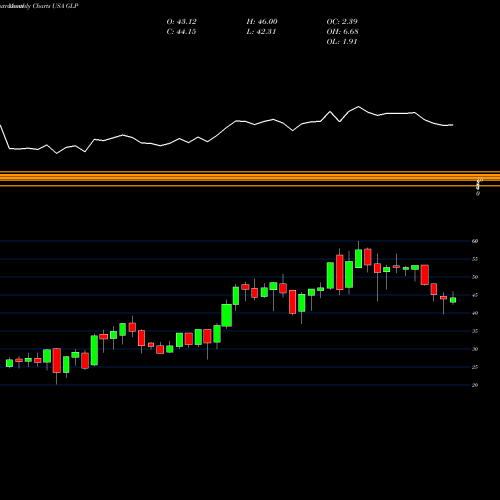Click the 50 price axis label
500x500 pixels.
coord(475,277)
